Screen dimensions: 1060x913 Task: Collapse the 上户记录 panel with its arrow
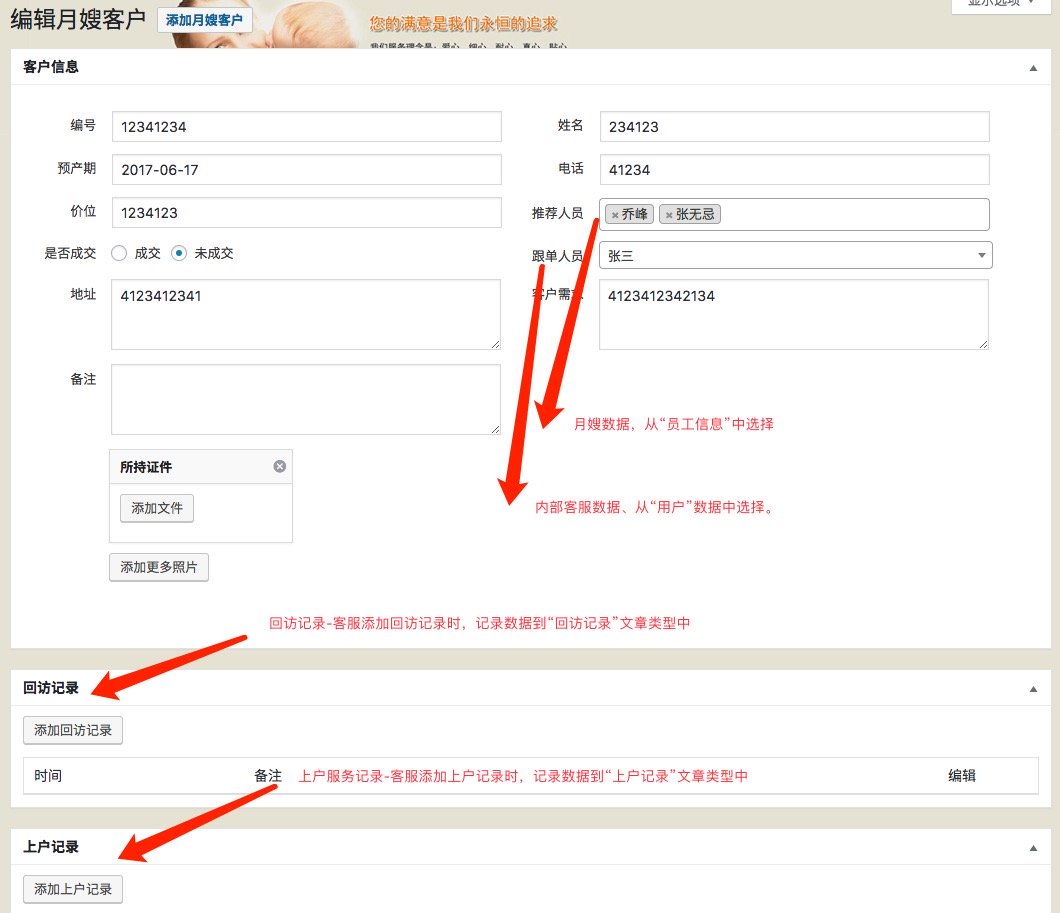coord(1033,846)
